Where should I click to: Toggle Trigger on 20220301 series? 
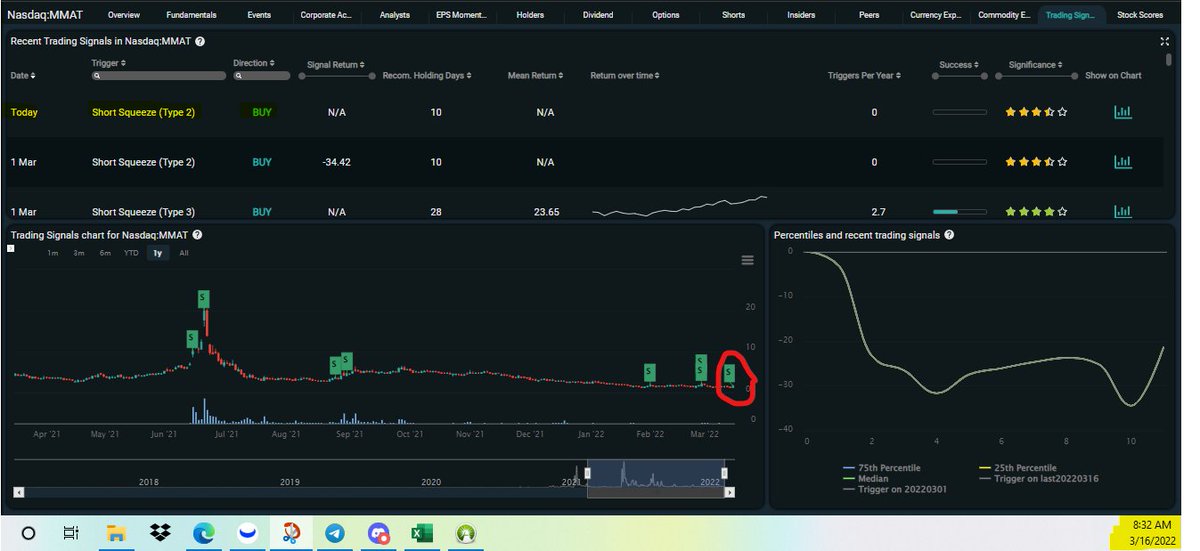coord(895,489)
